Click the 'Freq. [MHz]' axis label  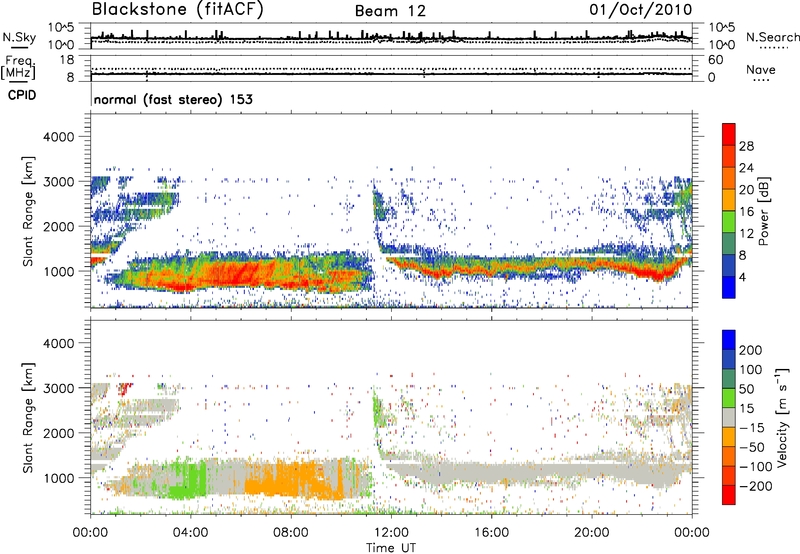point(19,67)
